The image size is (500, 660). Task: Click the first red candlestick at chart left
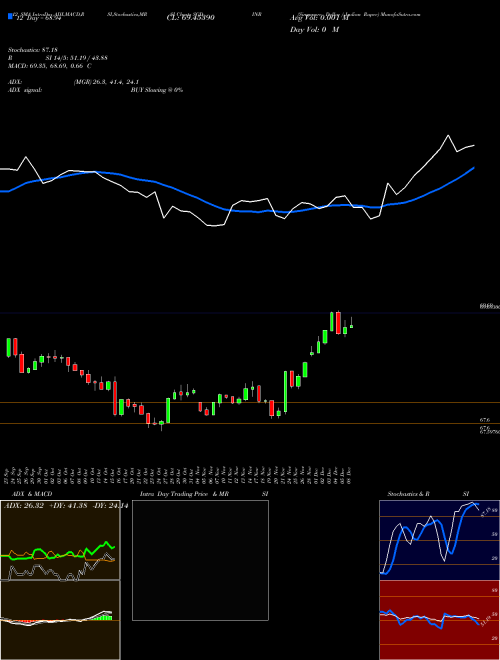point(15,347)
